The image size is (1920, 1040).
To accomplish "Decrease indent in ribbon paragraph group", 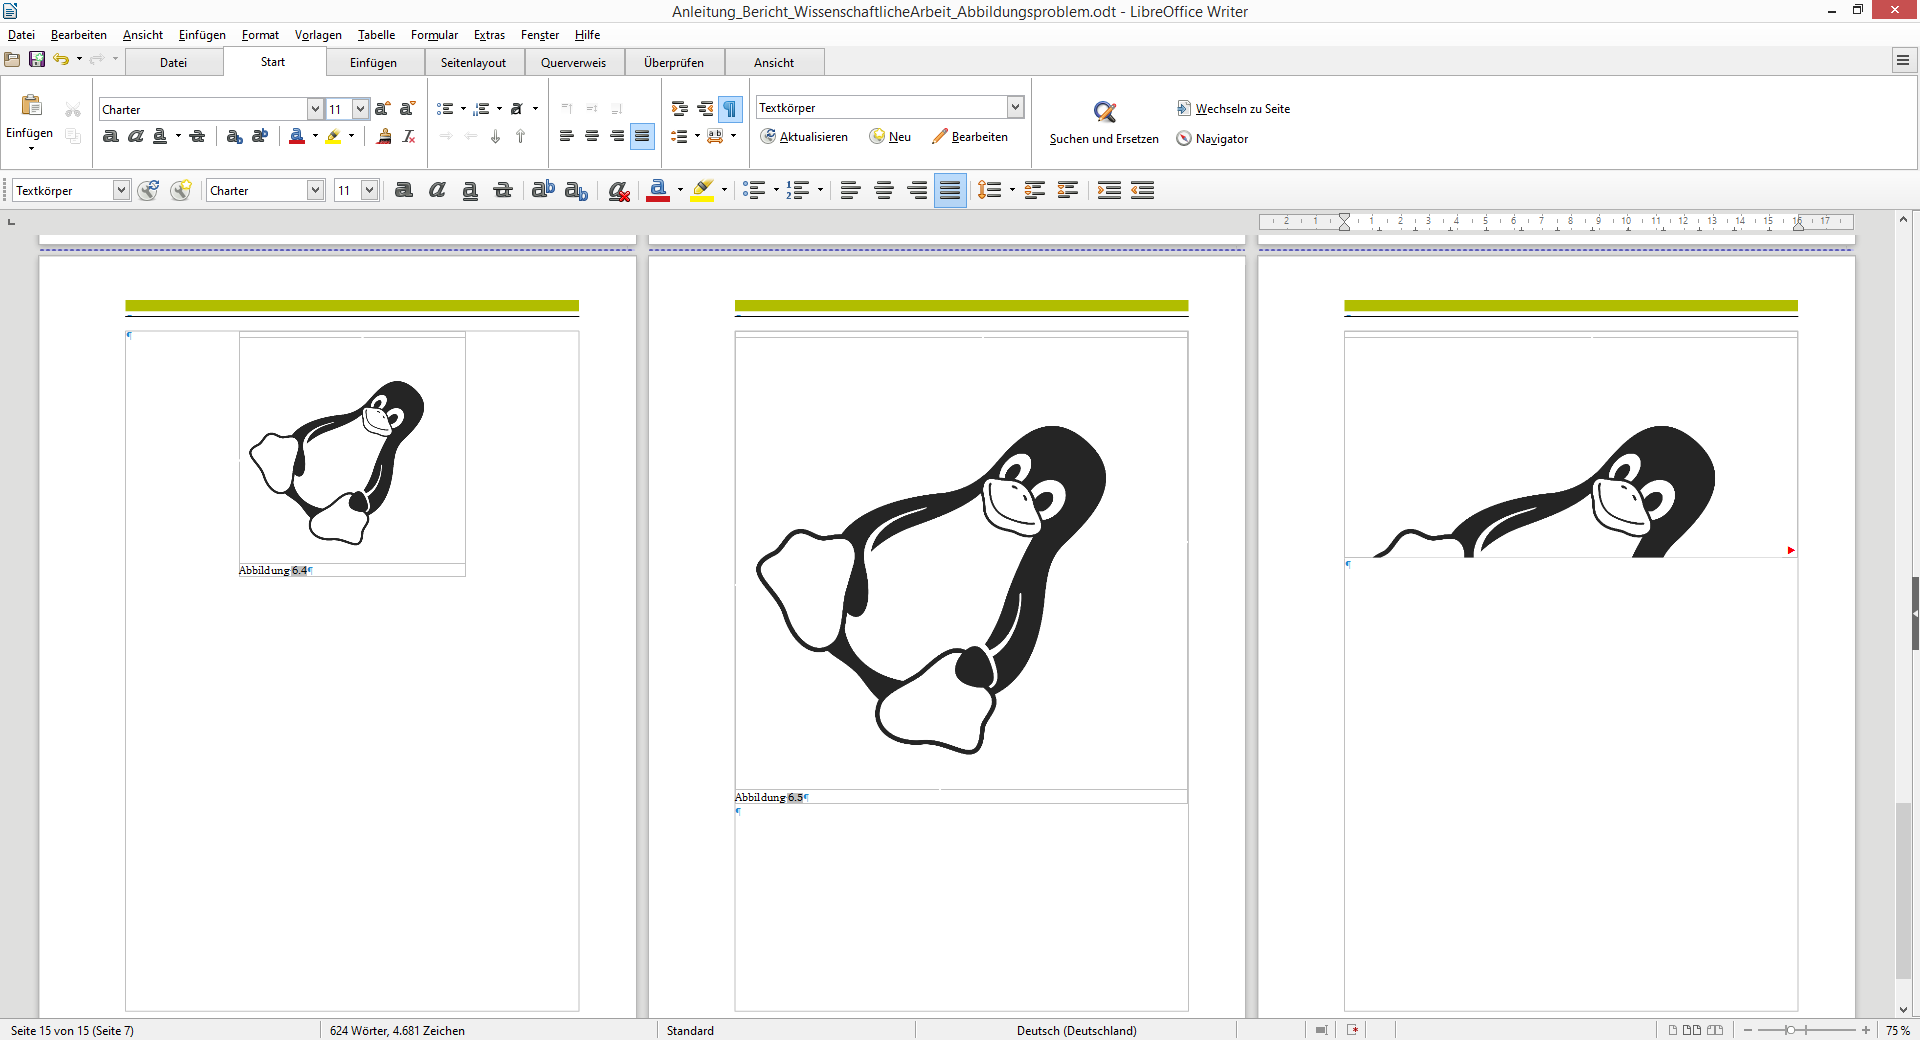I will pos(705,109).
